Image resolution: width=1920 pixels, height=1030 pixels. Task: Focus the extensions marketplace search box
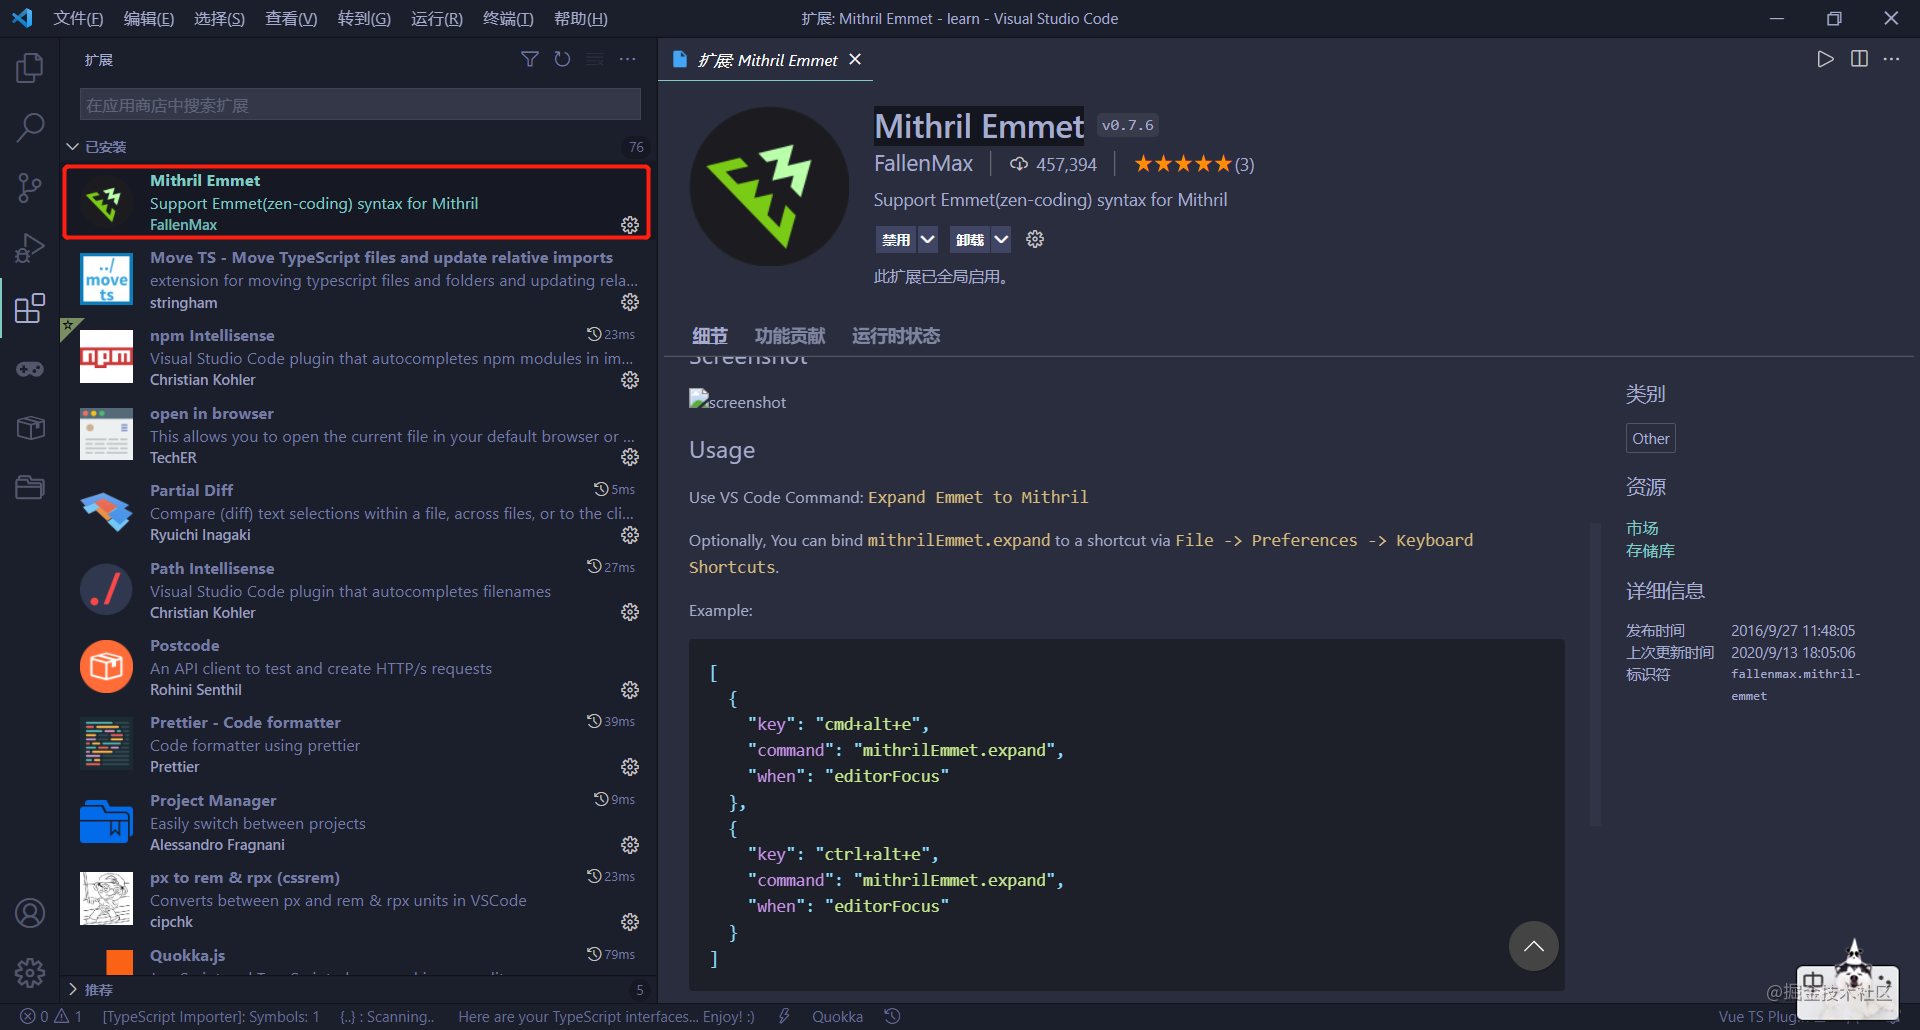[x=360, y=105]
